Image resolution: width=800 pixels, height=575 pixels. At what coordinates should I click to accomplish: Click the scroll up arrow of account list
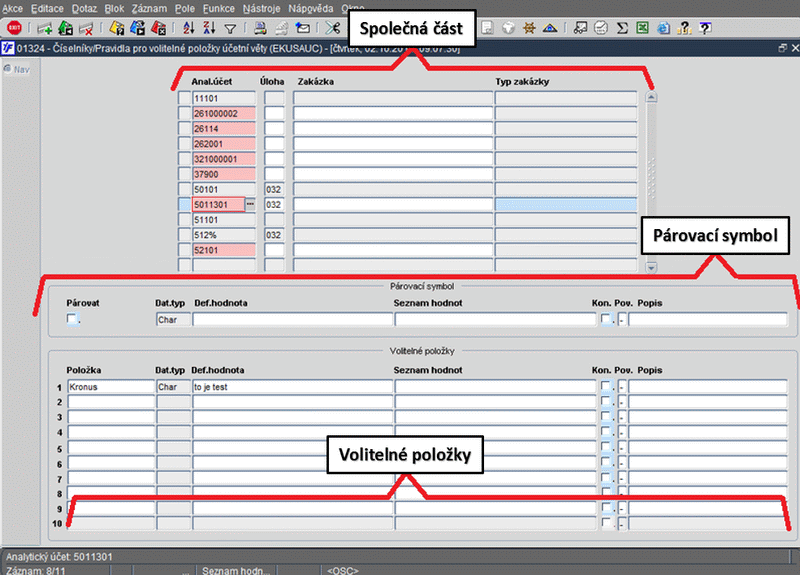coord(651,97)
